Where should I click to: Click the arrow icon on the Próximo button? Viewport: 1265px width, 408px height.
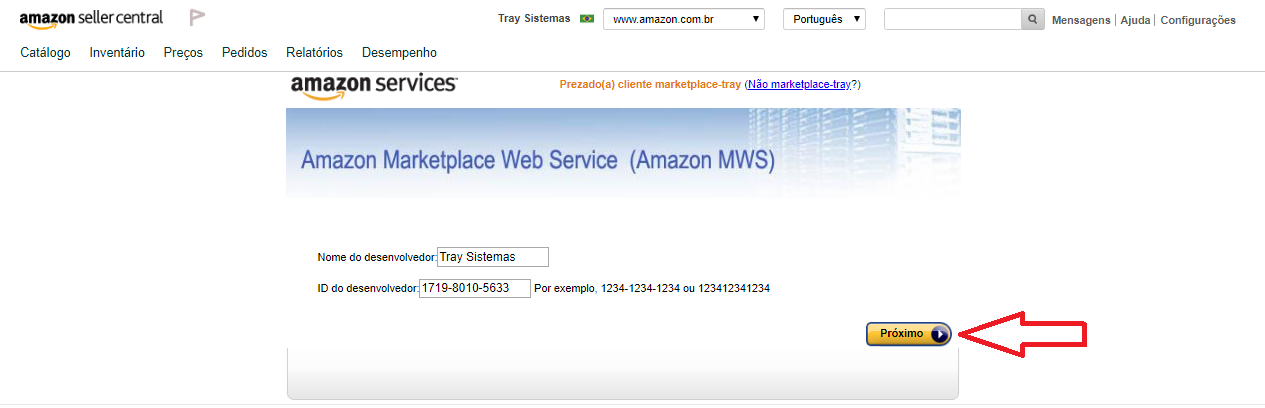pyautogui.click(x=938, y=334)
